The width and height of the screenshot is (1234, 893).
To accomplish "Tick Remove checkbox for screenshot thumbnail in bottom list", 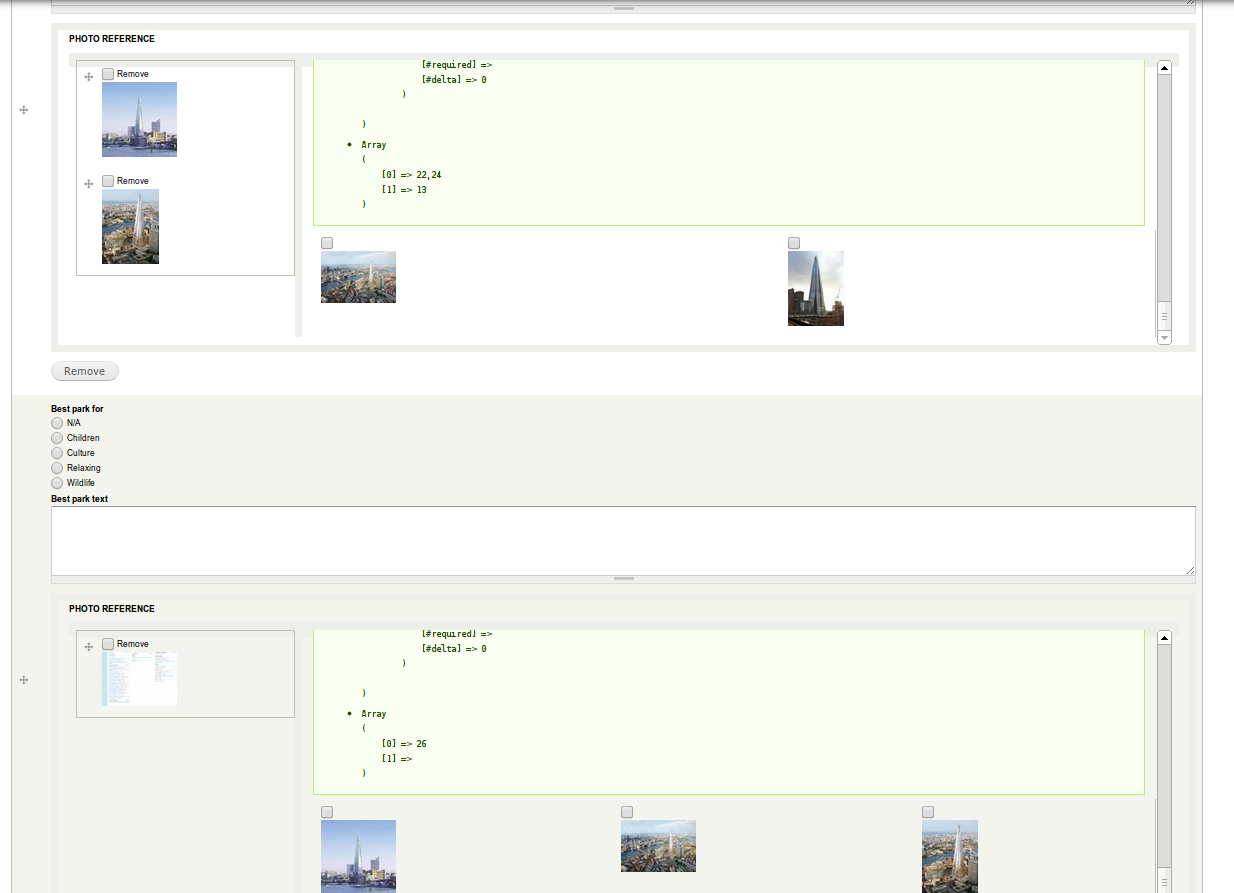I will click(108, 644).
